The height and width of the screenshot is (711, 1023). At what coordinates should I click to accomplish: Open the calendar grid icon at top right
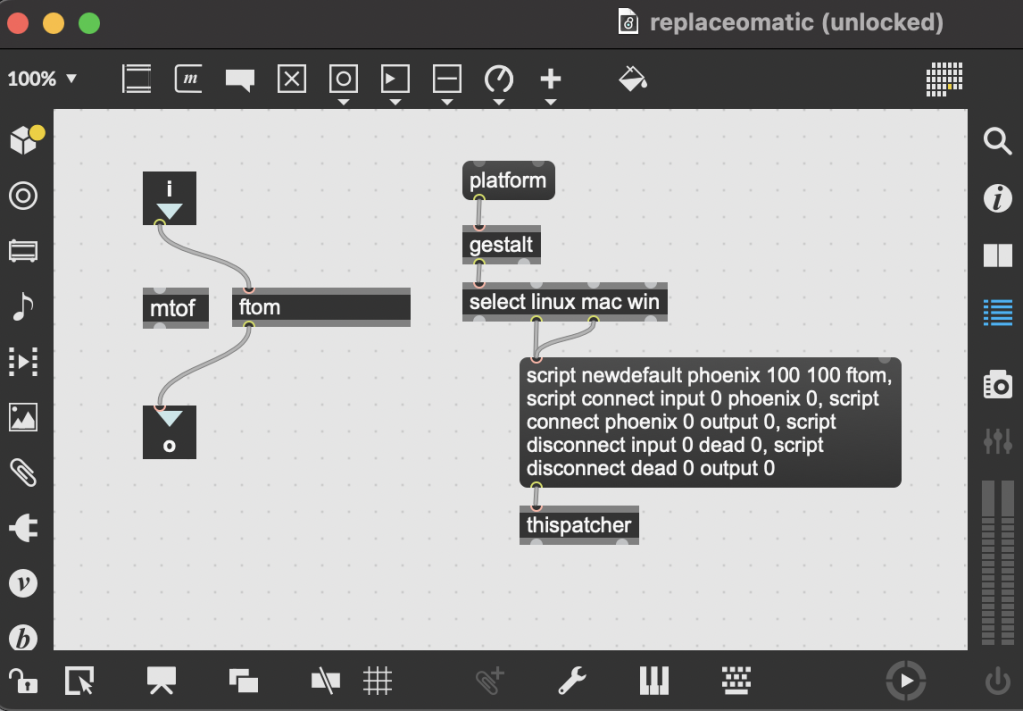click(x=944, y=80)
